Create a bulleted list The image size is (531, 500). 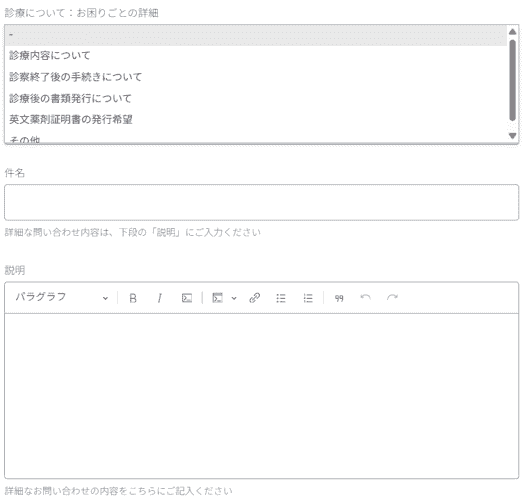tap(281, 298)
